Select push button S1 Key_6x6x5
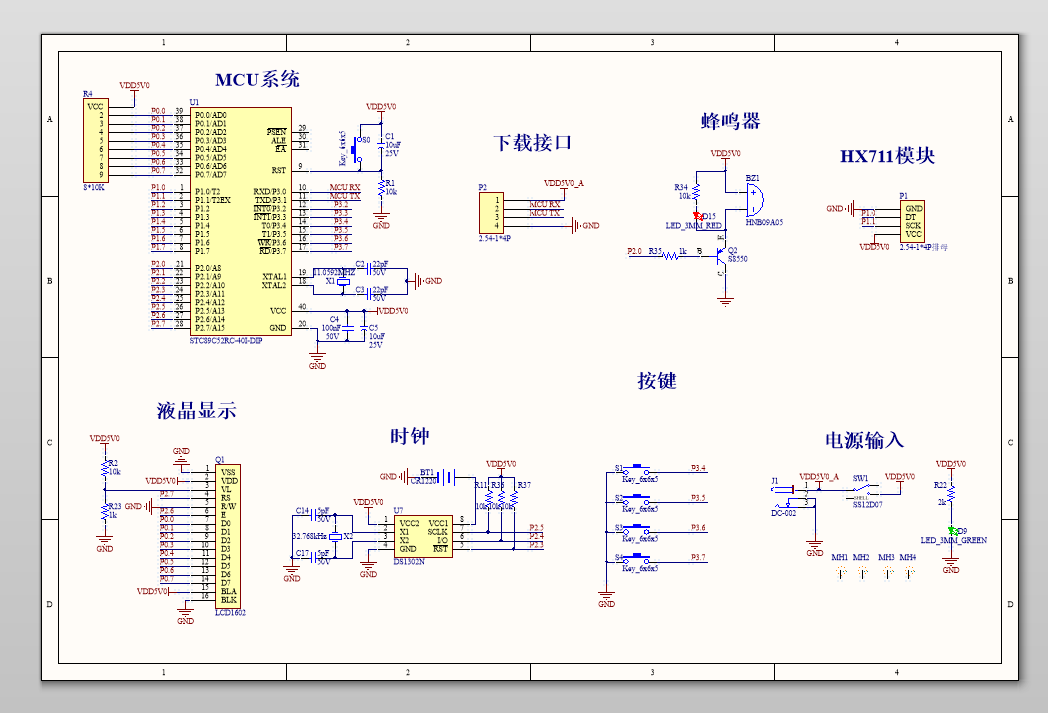 (x=637, y=469)
